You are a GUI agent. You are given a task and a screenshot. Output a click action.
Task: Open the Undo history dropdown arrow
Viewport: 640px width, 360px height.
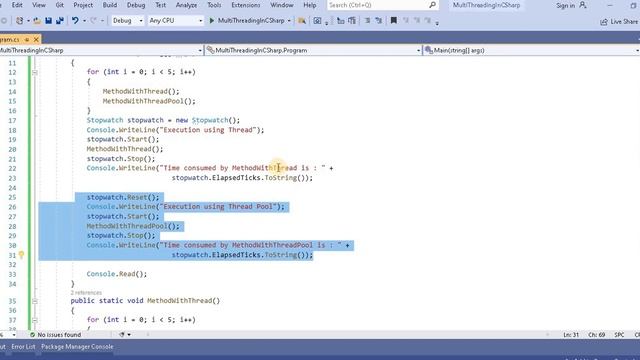[x=84, y=20]
